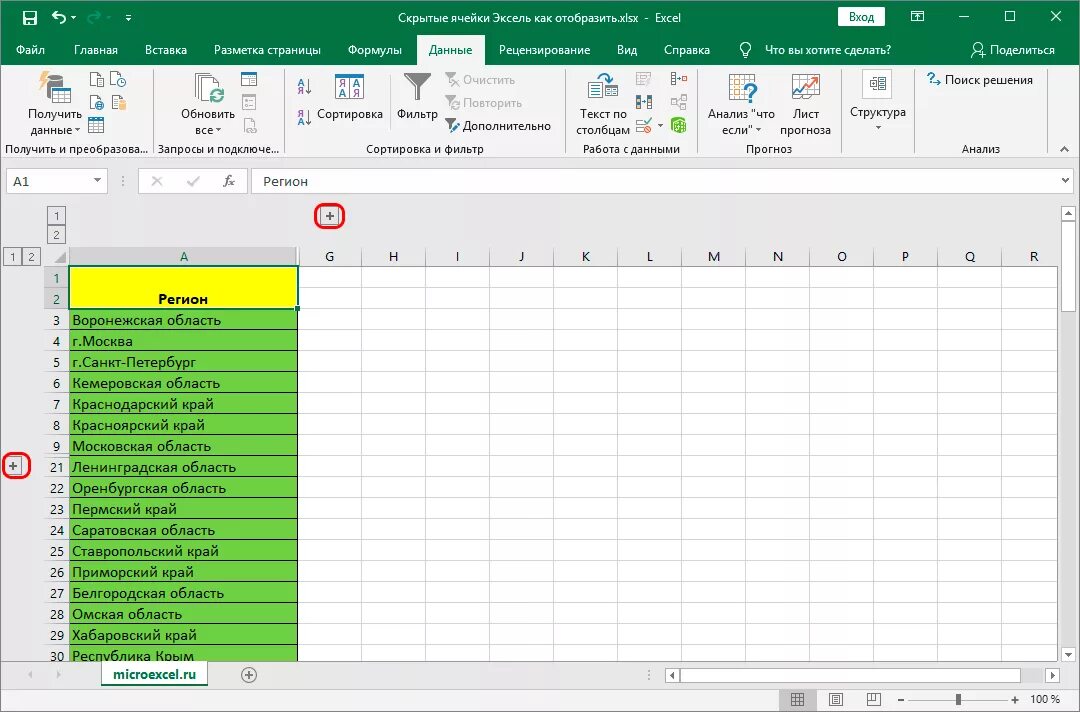Click the zoom slider handle

[958, 700]
